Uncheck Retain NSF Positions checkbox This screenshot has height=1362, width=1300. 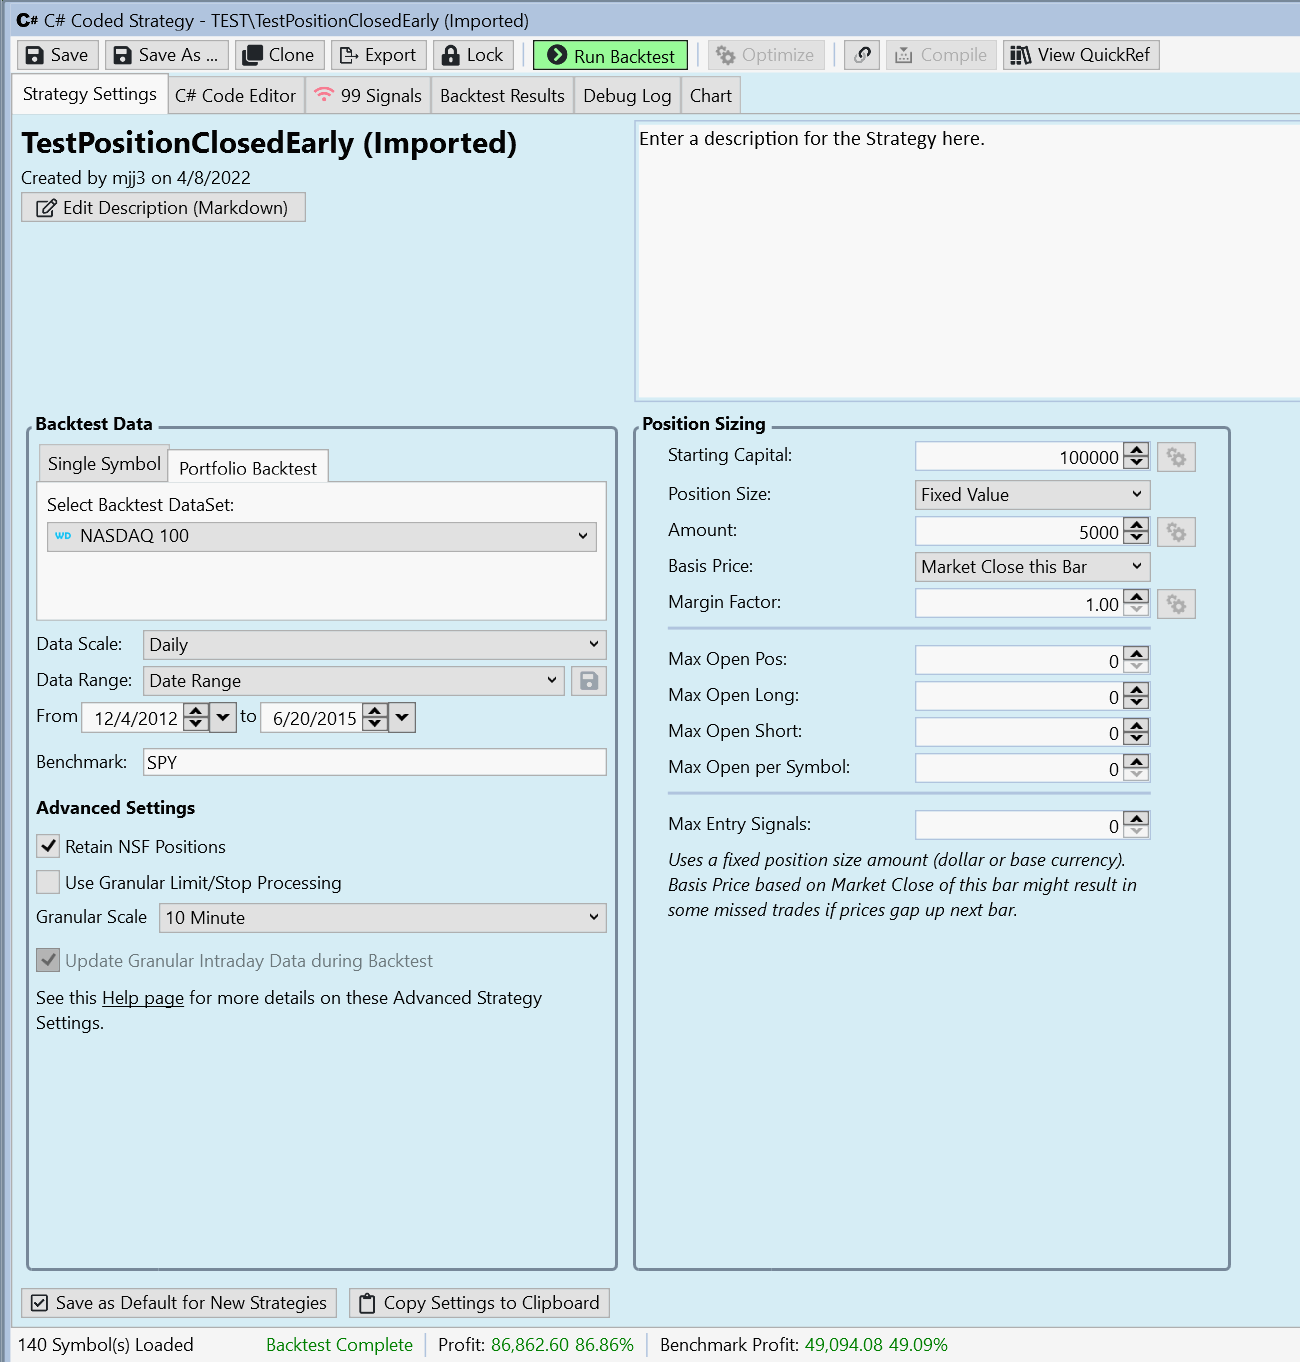(x=48, y=847)
